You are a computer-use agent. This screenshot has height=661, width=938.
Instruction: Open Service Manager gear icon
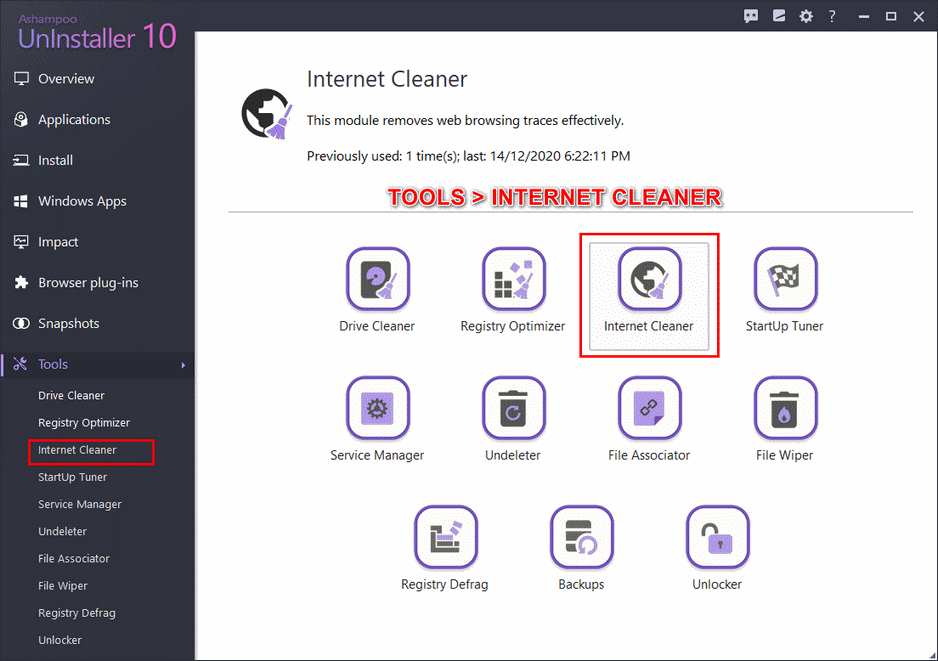(377, 408)
